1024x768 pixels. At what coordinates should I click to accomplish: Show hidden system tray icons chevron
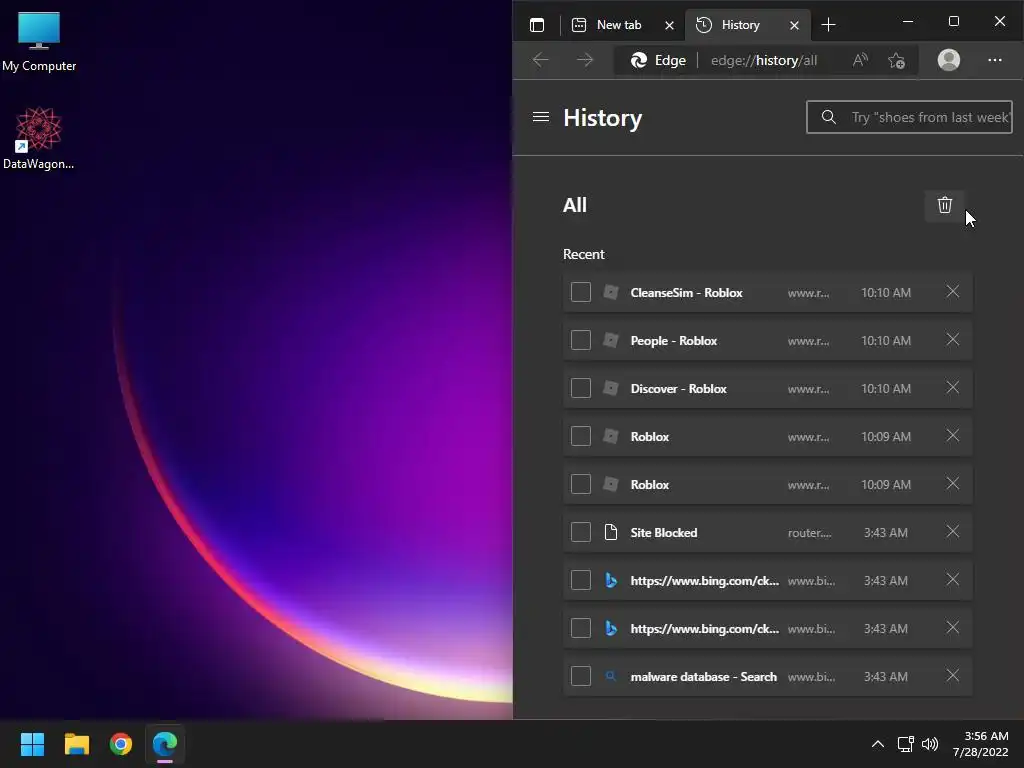[x=878, y=744]
